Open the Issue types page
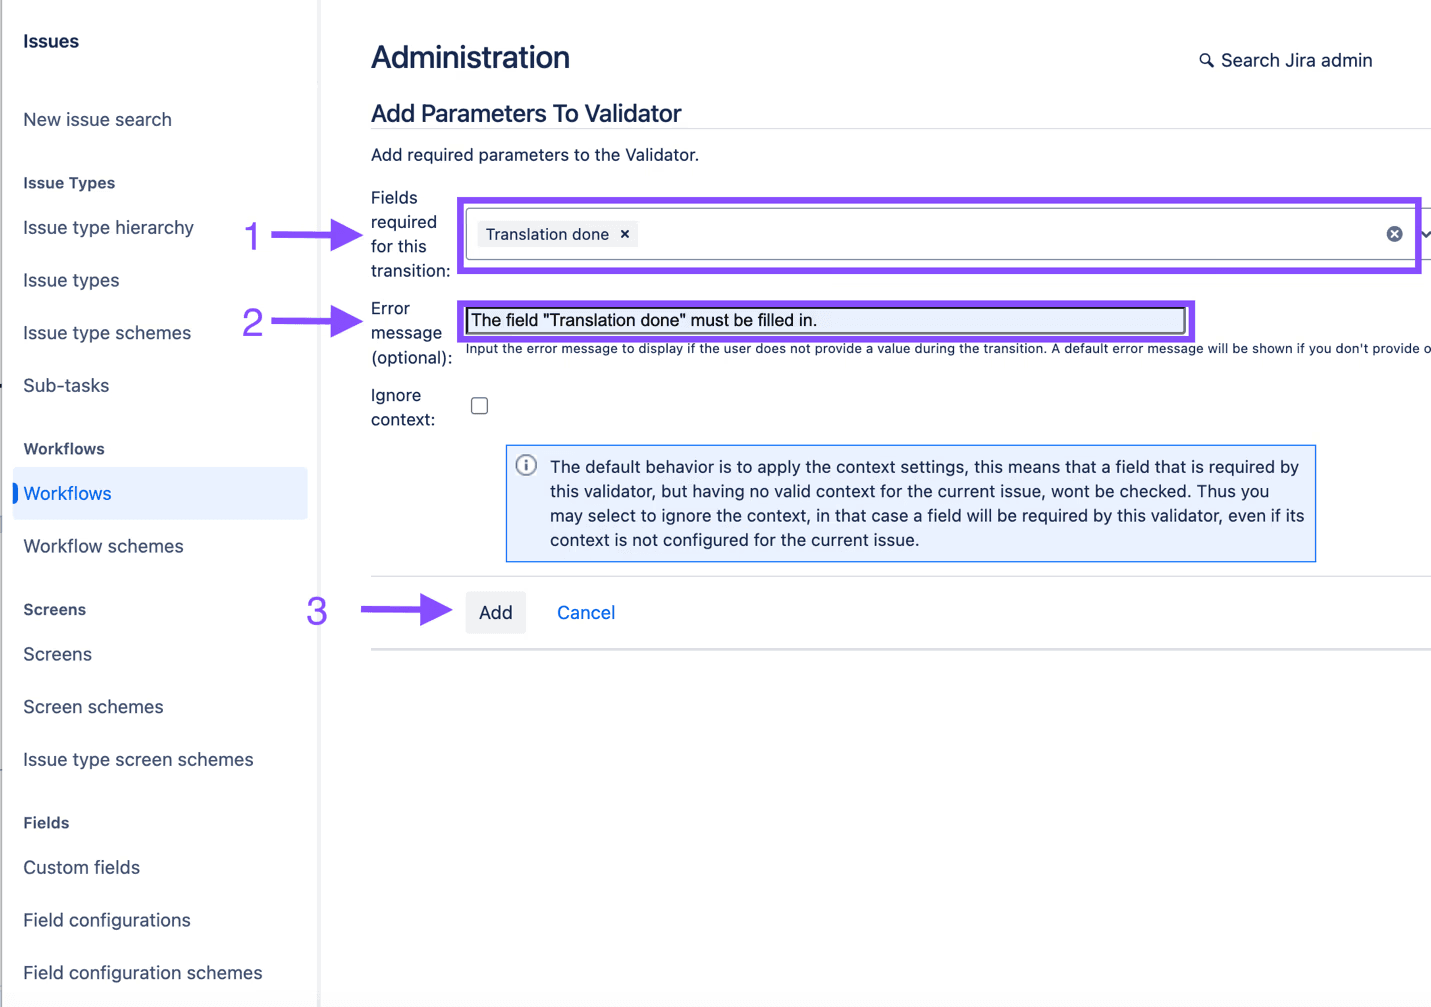1431x1007 pixels. tap(70, 280)
